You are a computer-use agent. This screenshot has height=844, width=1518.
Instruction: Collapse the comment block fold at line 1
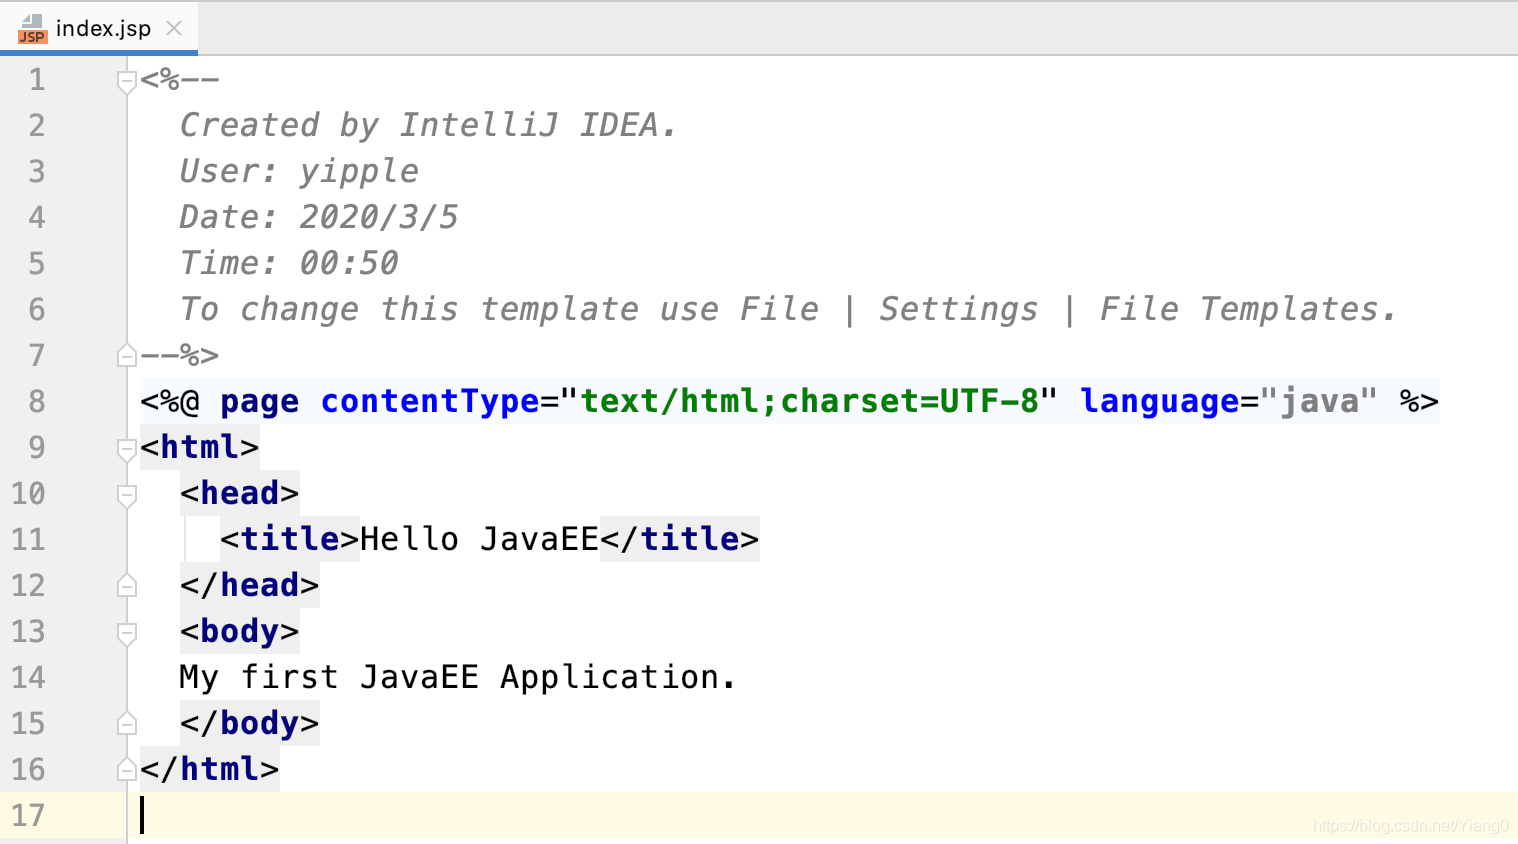126,80
